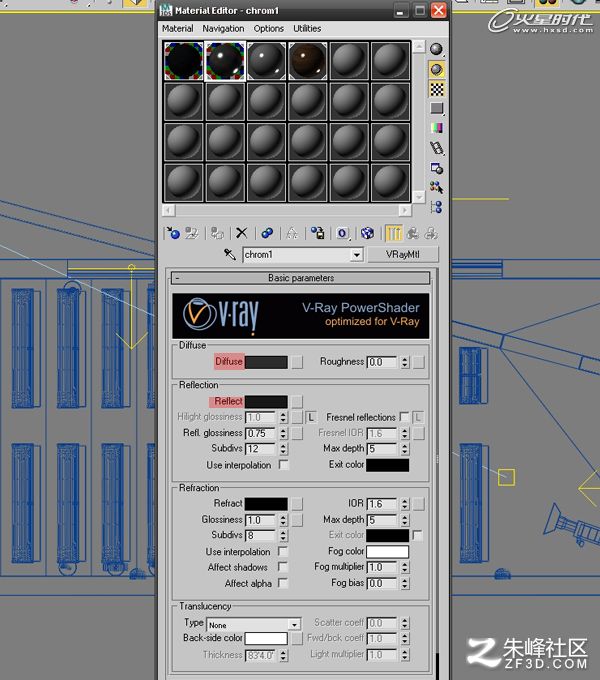Toggle the refraction Exit color checkbox
Image resolution: width=600 pixels, height=680 pixels.
click(417, 535)
